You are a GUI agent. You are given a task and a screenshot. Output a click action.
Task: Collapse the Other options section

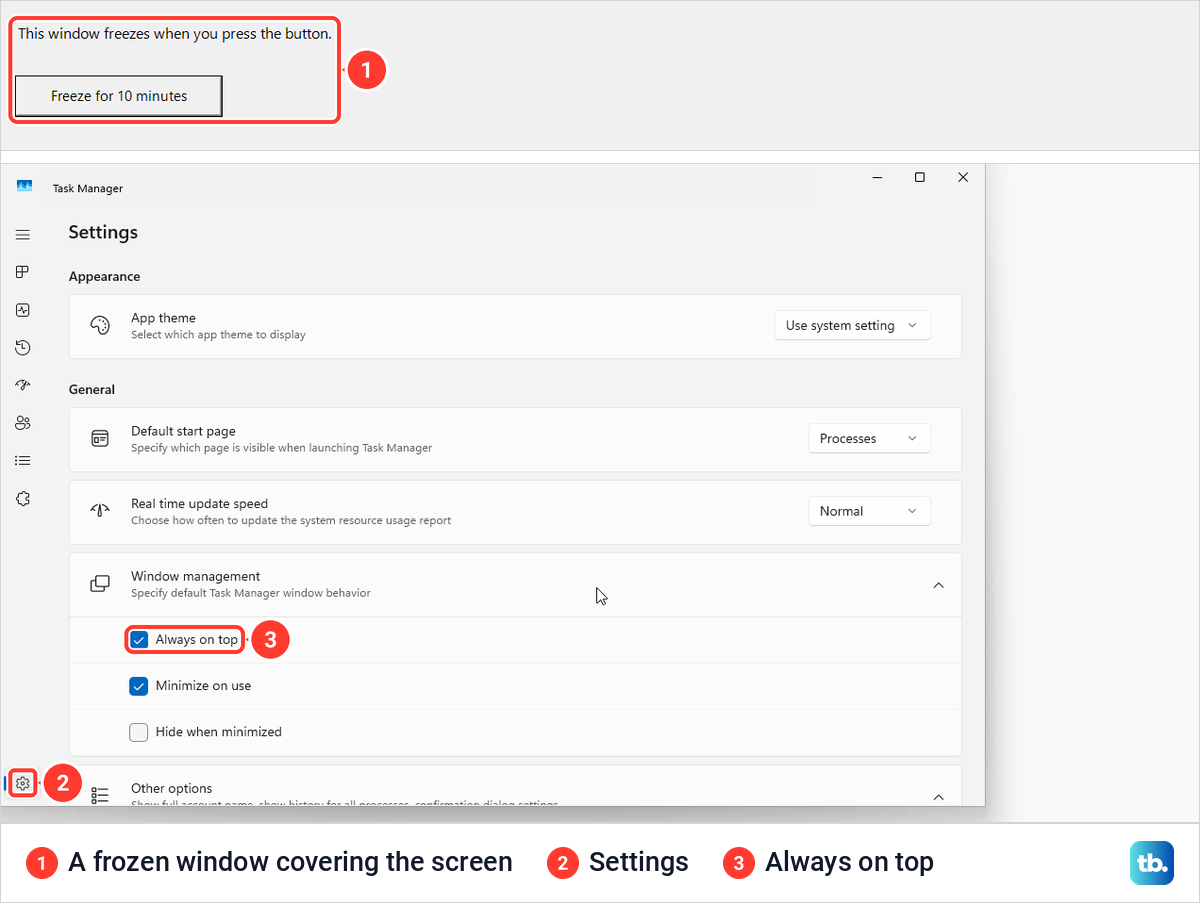[x=938, y=797]
